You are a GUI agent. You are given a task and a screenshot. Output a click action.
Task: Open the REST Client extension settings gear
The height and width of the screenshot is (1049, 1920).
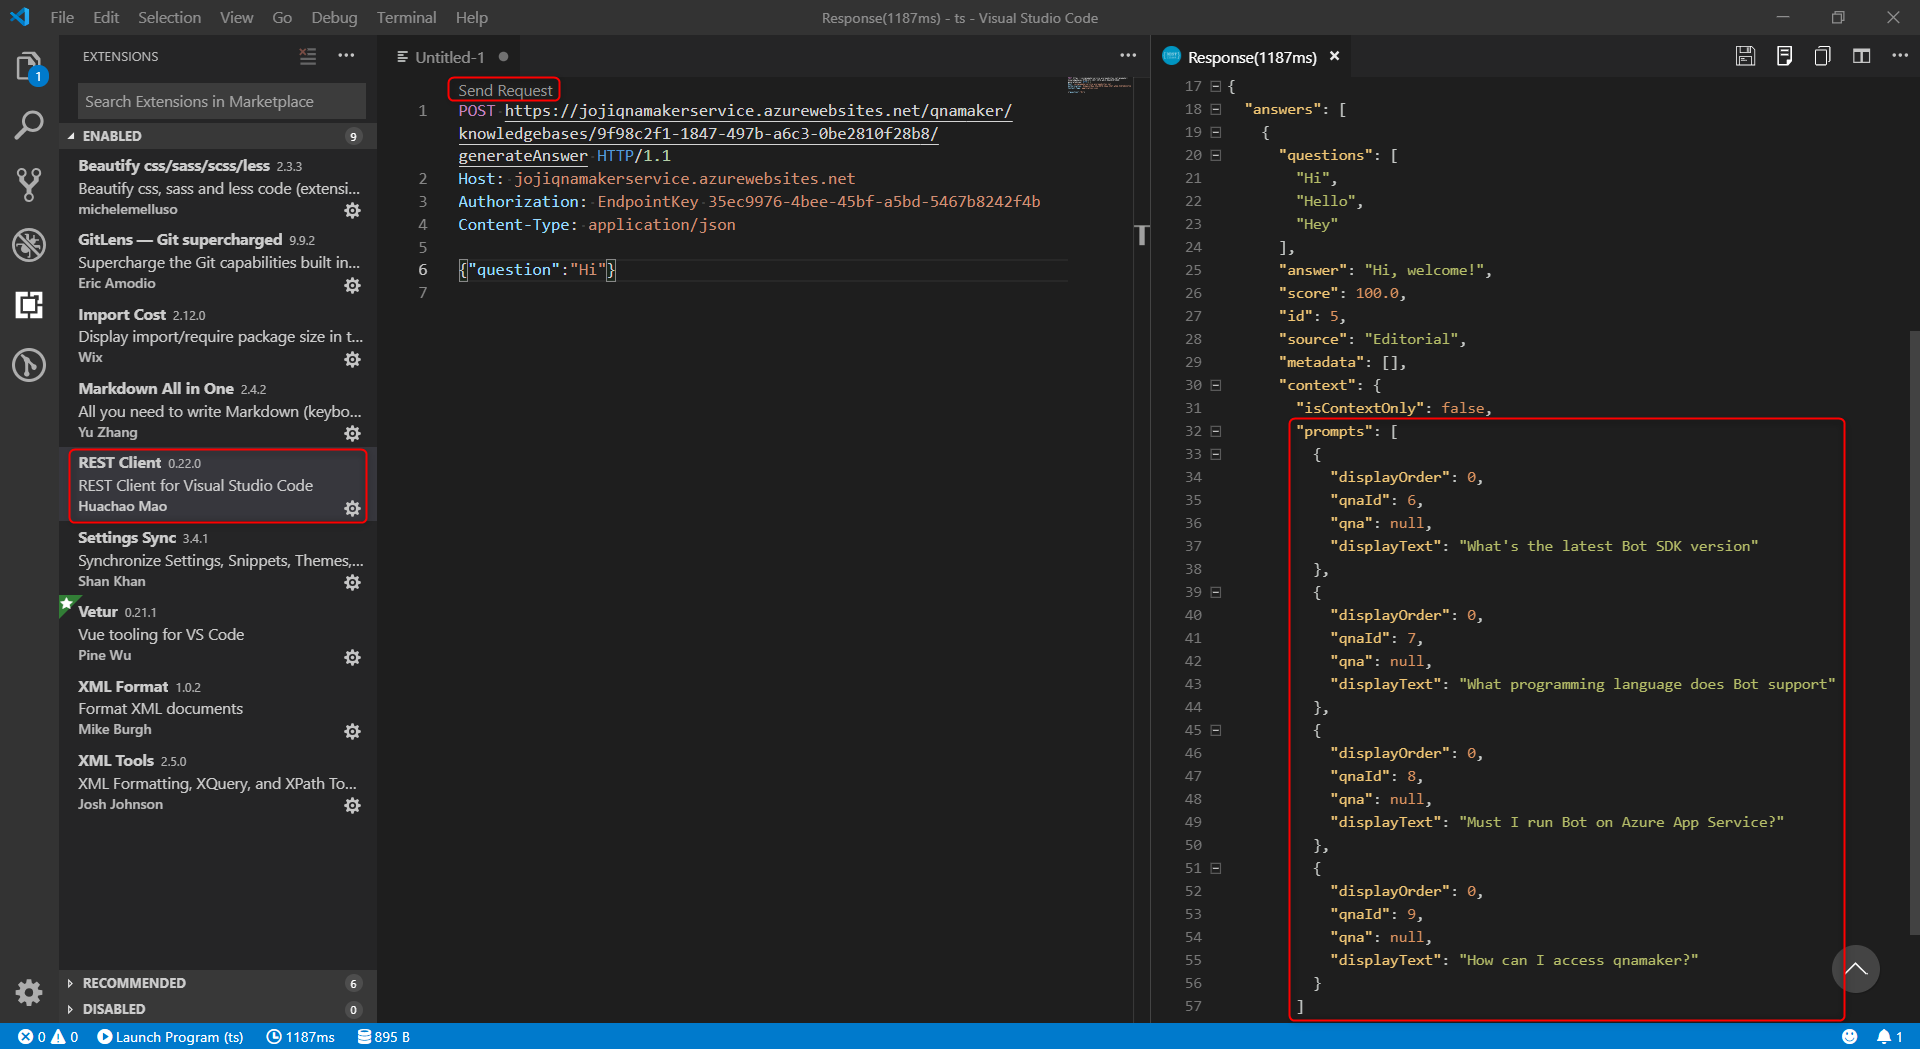(x=352, y=508)
